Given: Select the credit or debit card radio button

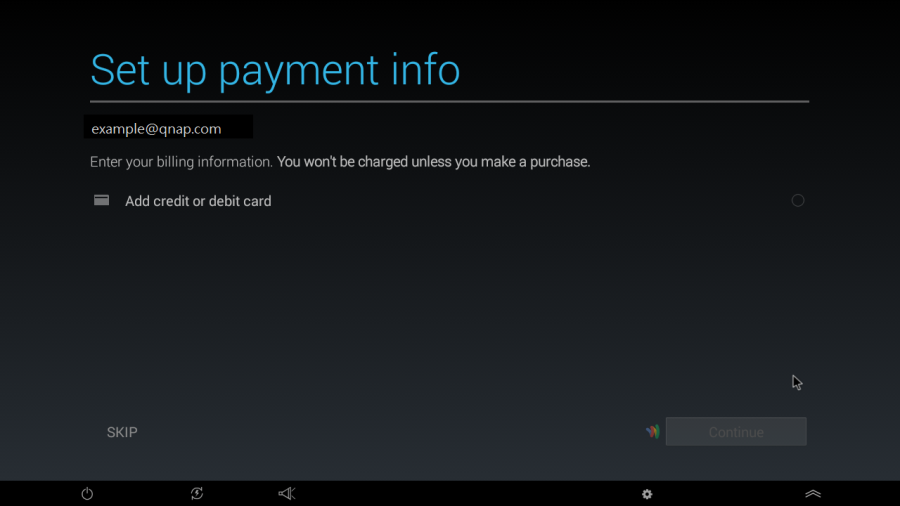Looking at the screenshot, I should point(798,201).
